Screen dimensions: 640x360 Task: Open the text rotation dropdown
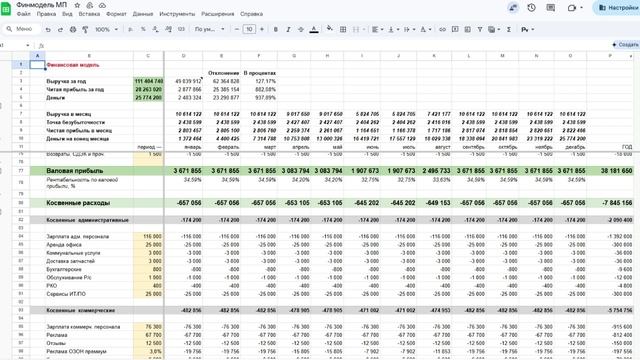point(426,29)
